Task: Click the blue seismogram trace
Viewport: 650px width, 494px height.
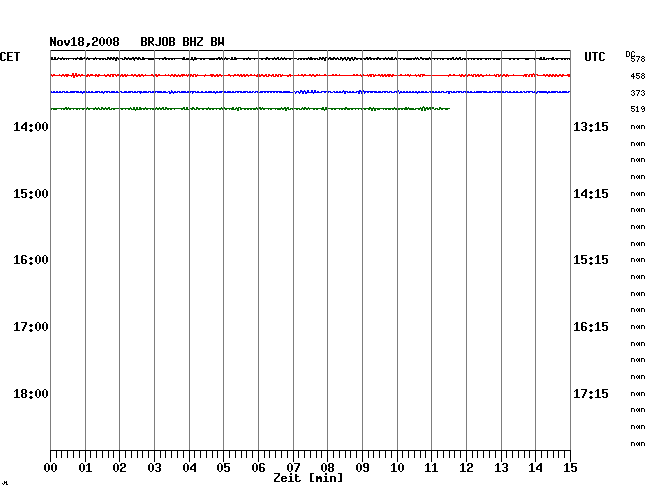Action: pos(310,92)
